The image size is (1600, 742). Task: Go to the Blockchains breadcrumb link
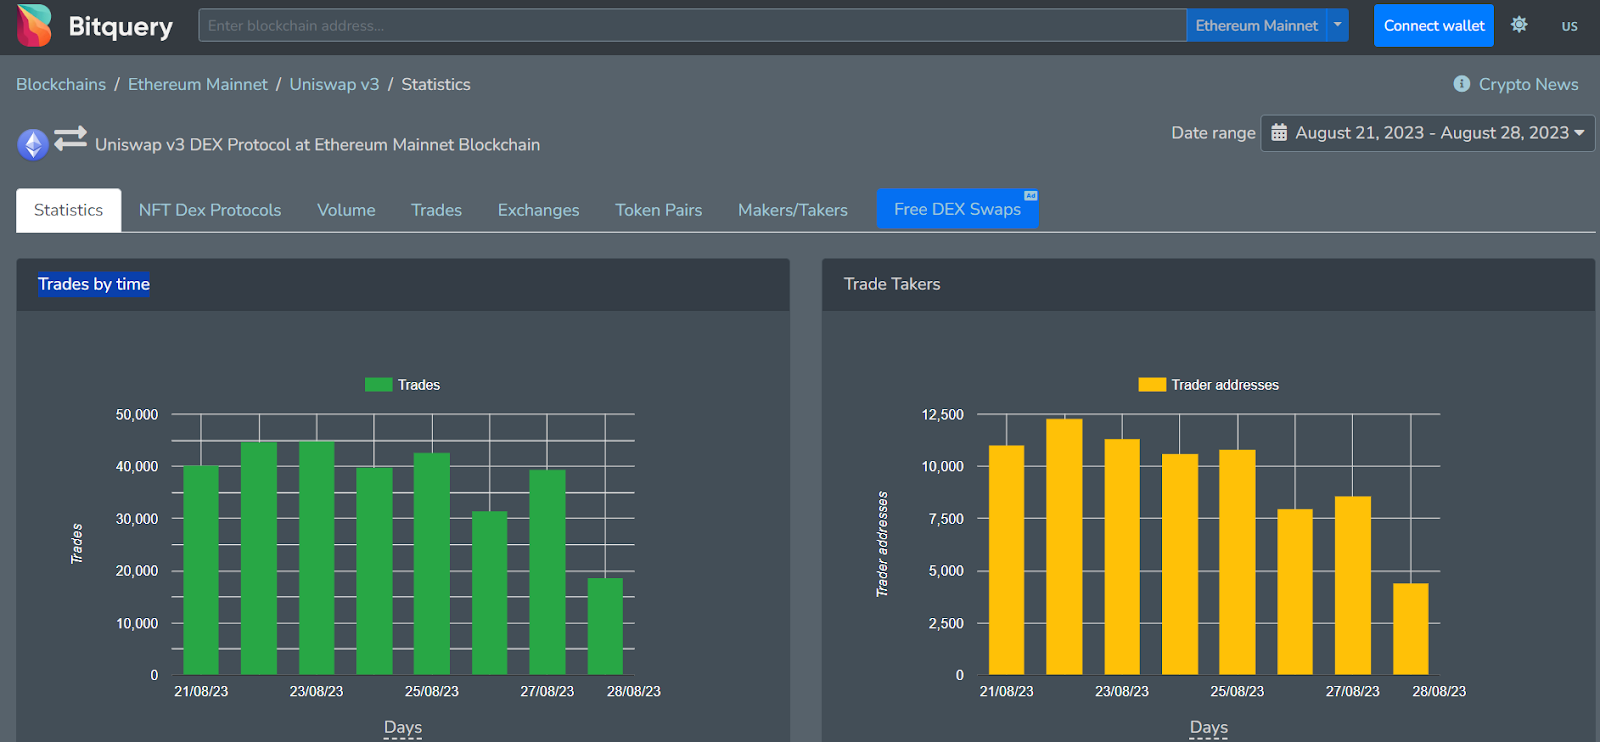click(x=61, y=84)
